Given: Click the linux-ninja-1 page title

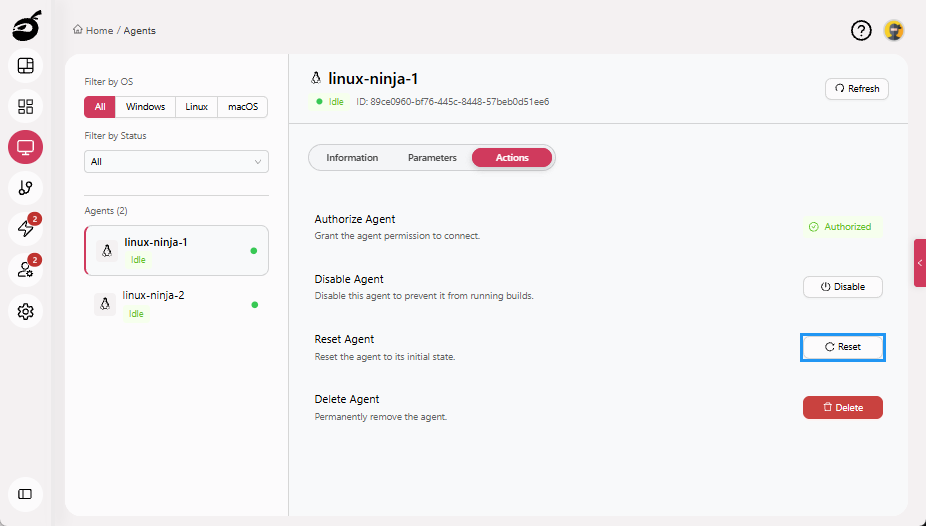Looking at the screenshot, I should coord(373,79).
